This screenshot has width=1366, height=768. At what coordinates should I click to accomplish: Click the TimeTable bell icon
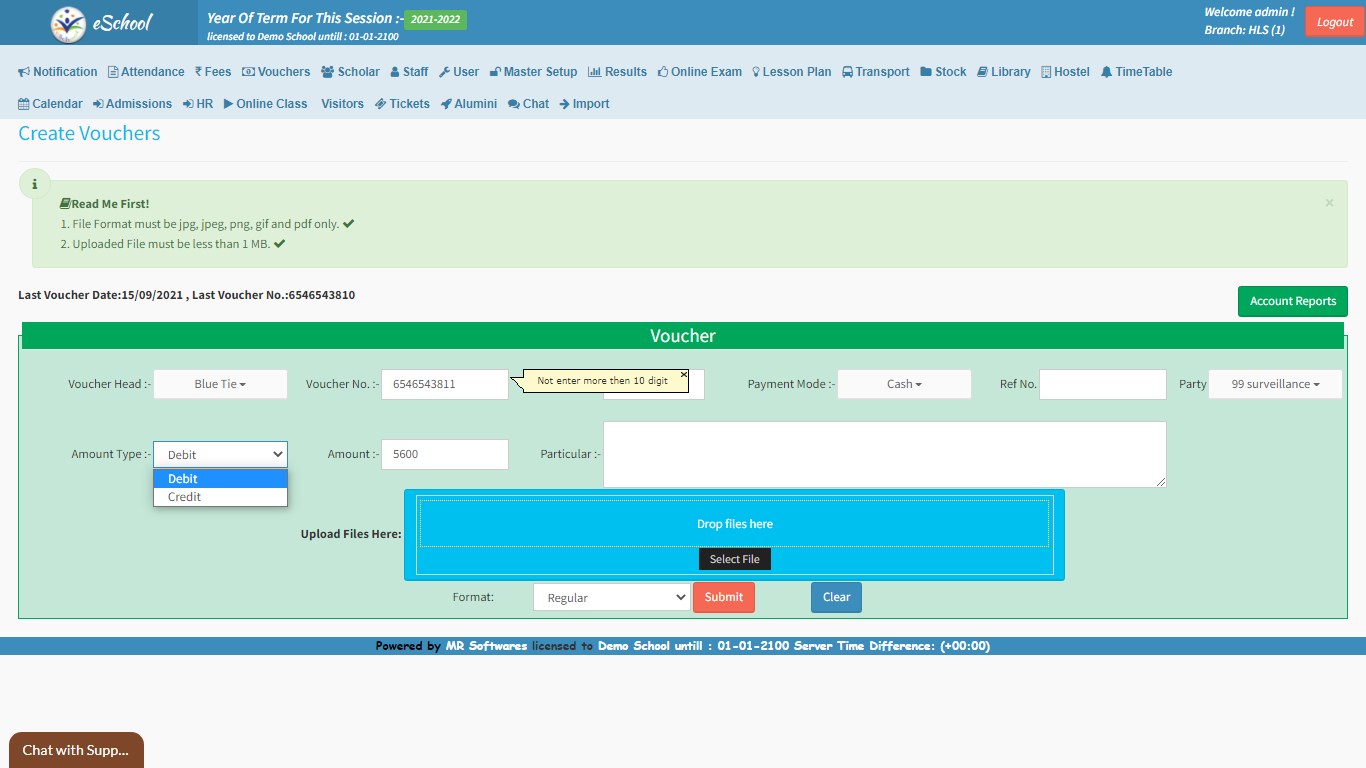tap(1106, 72)
